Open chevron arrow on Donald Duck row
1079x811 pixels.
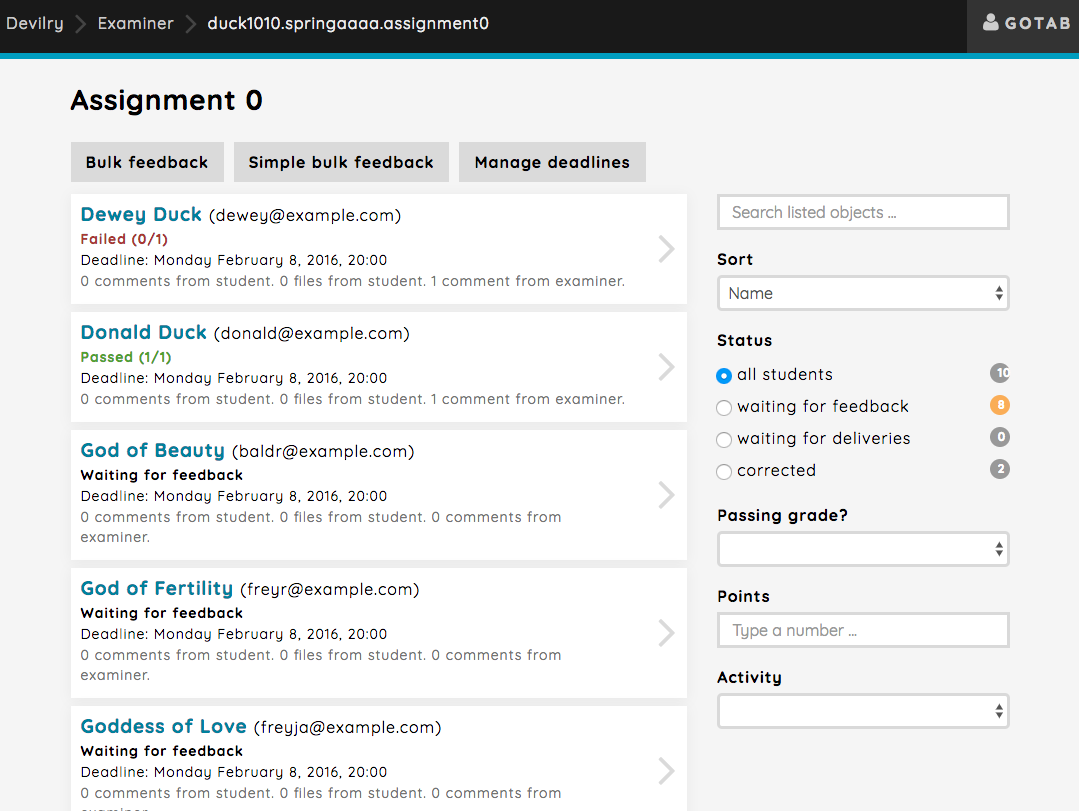tap(666, 367)
